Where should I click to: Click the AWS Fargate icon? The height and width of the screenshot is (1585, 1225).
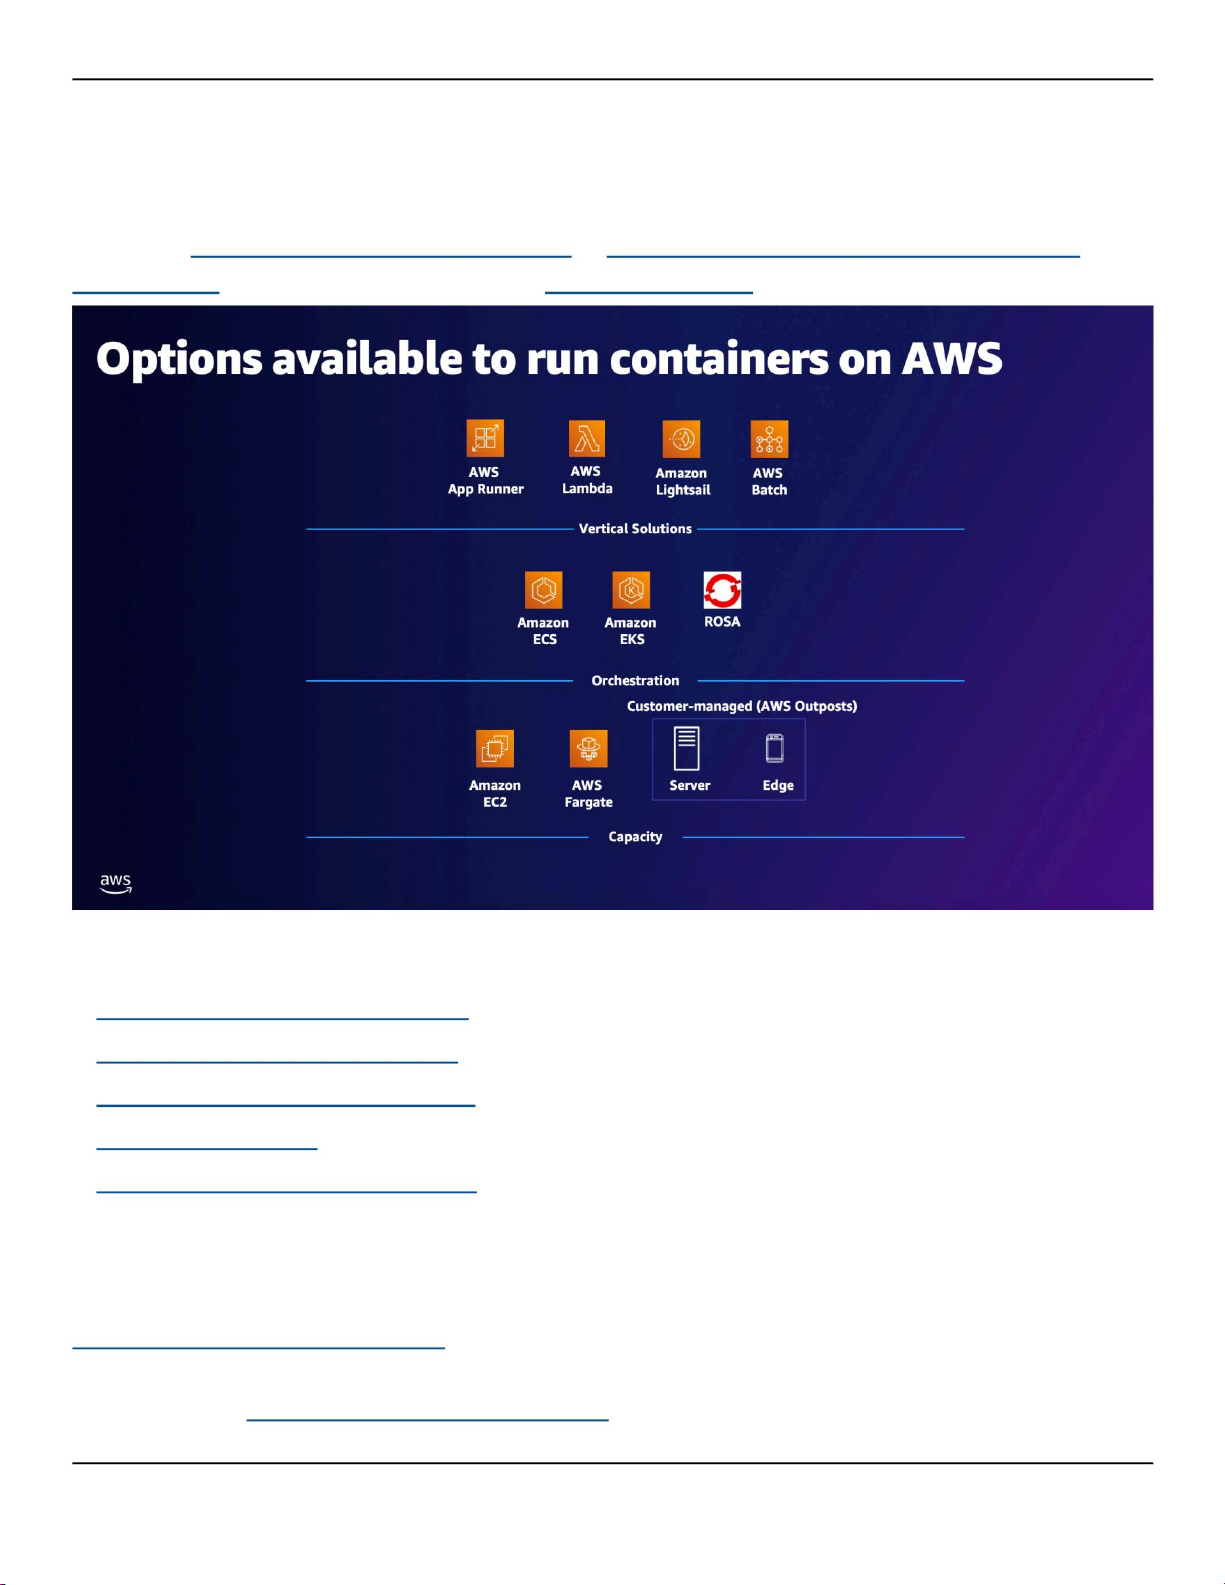coord(588,749)
